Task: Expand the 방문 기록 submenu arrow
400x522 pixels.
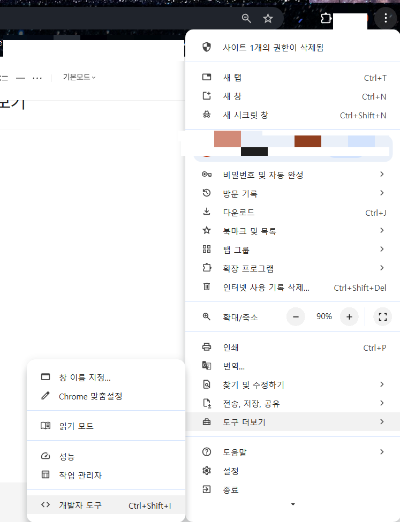Action: (382, 193)
